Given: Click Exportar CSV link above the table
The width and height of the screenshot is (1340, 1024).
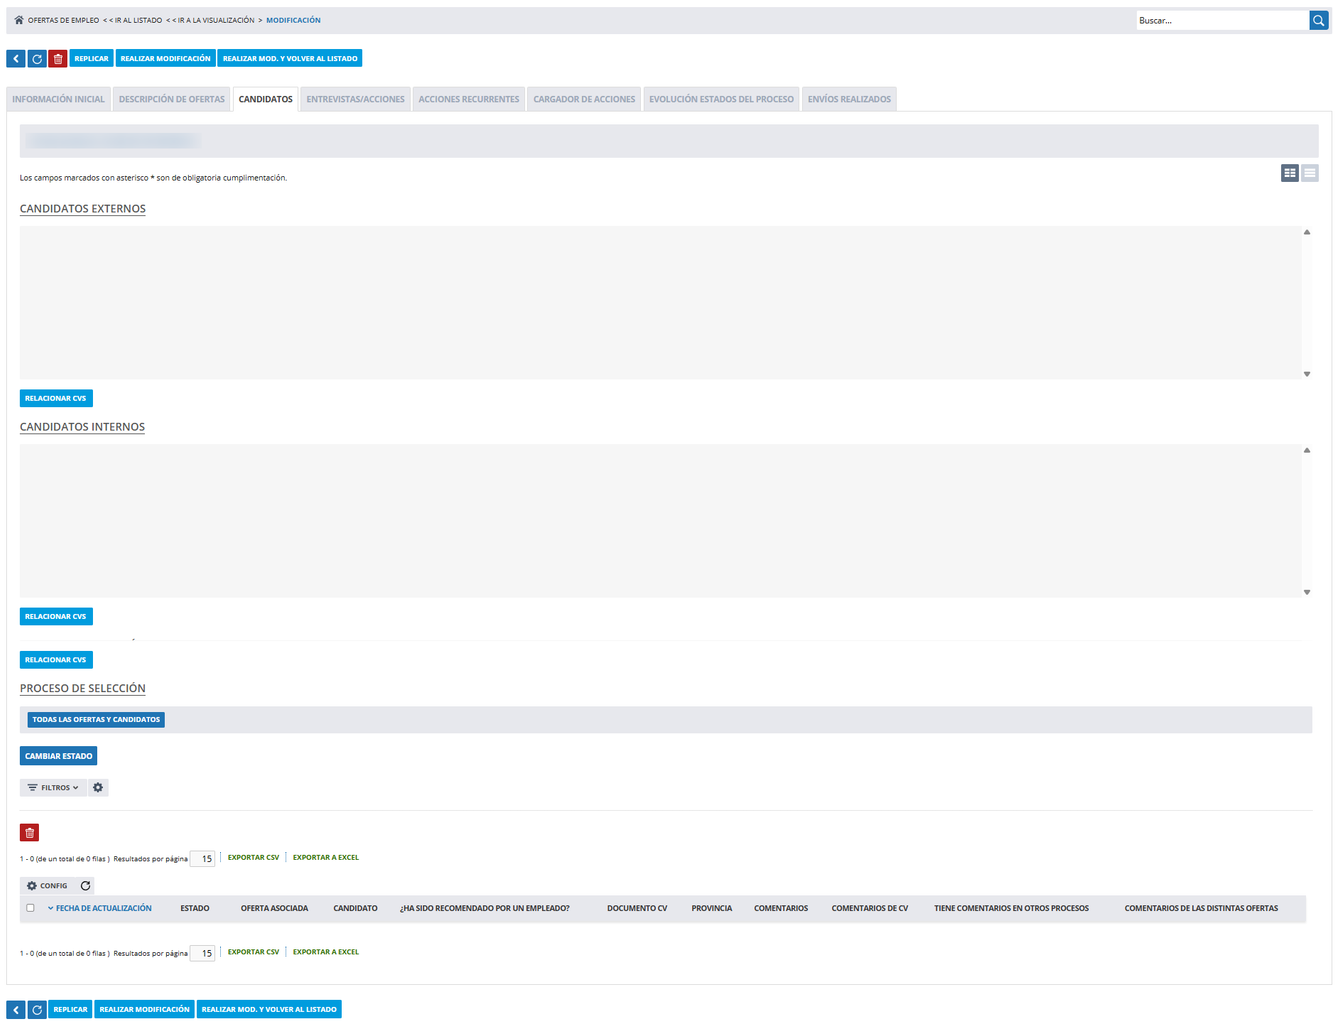Looking at the screenshot, I should click(253, 858).
